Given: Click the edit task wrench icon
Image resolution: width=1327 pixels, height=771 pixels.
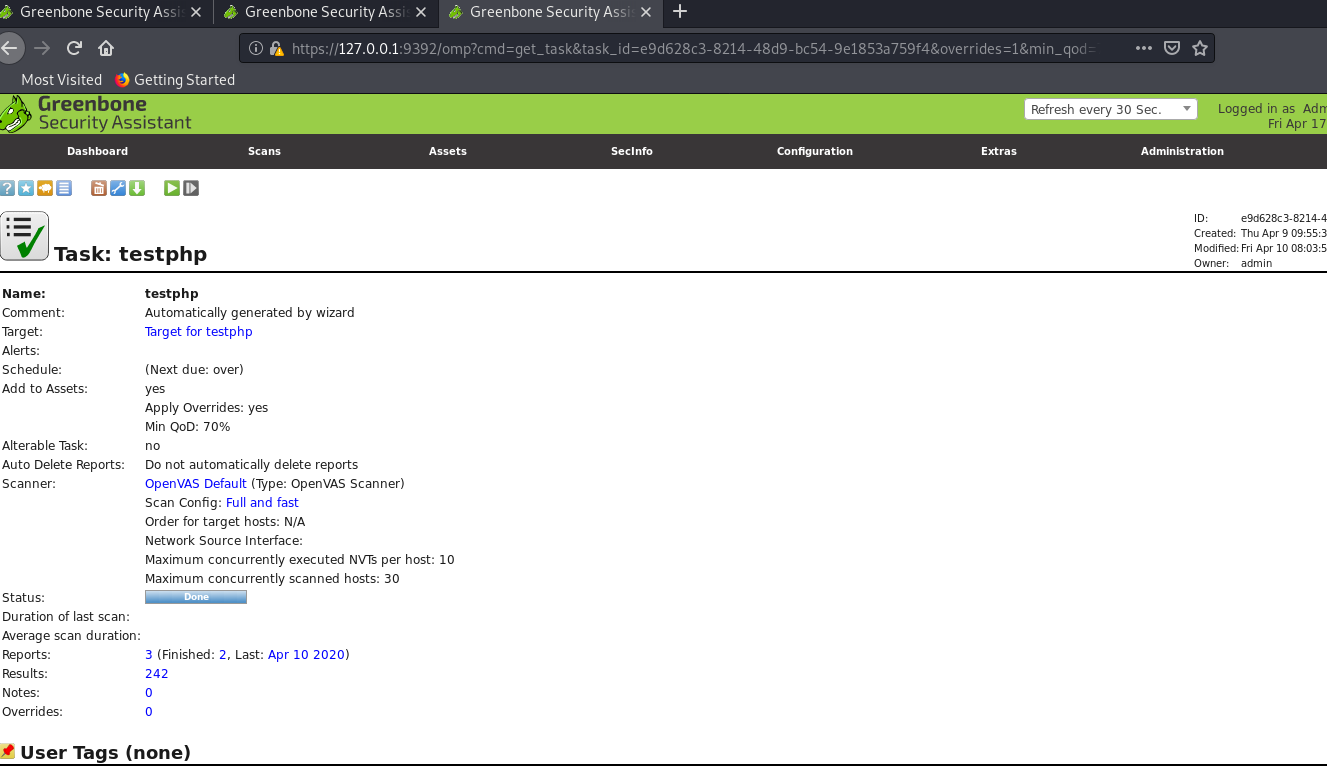Looking at the screenshot, I should coord(118,188).
